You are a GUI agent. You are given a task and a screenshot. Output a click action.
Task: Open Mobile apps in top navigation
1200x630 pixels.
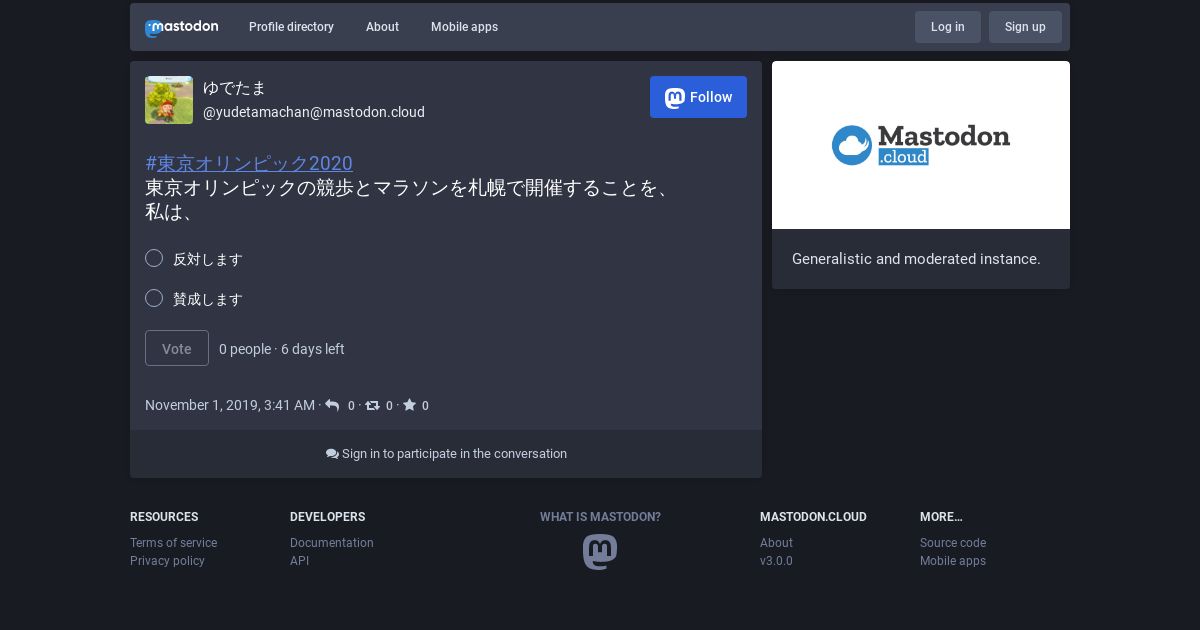point(464,27)
